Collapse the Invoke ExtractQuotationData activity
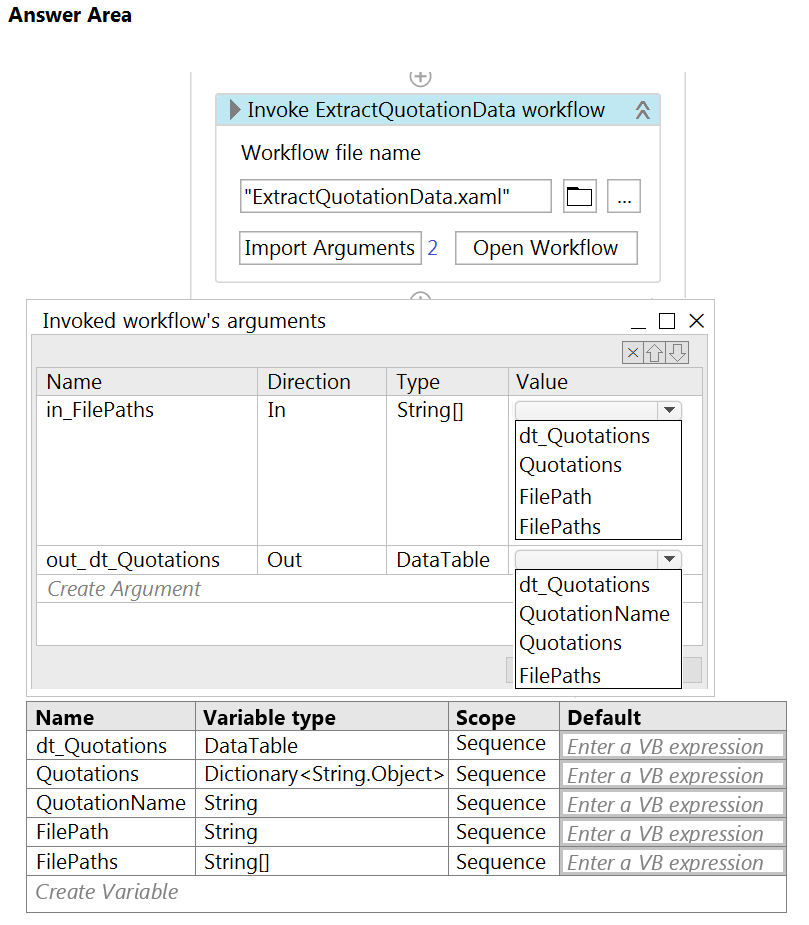The image size is (809, 925). (643, 110)
